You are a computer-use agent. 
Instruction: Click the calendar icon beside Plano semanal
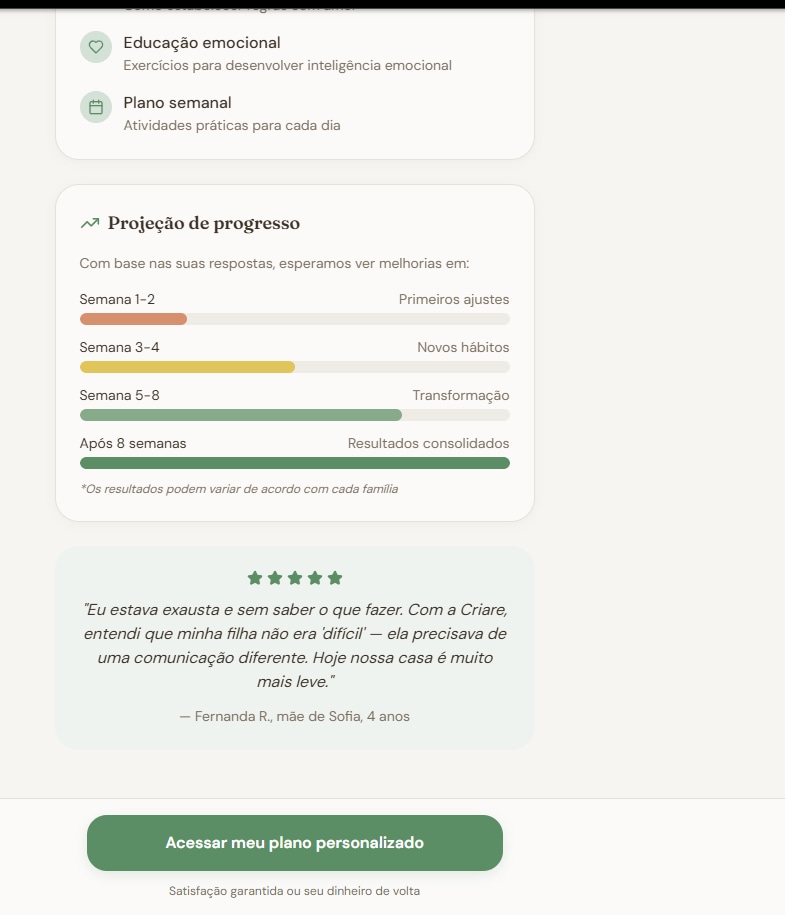point(96,107)
